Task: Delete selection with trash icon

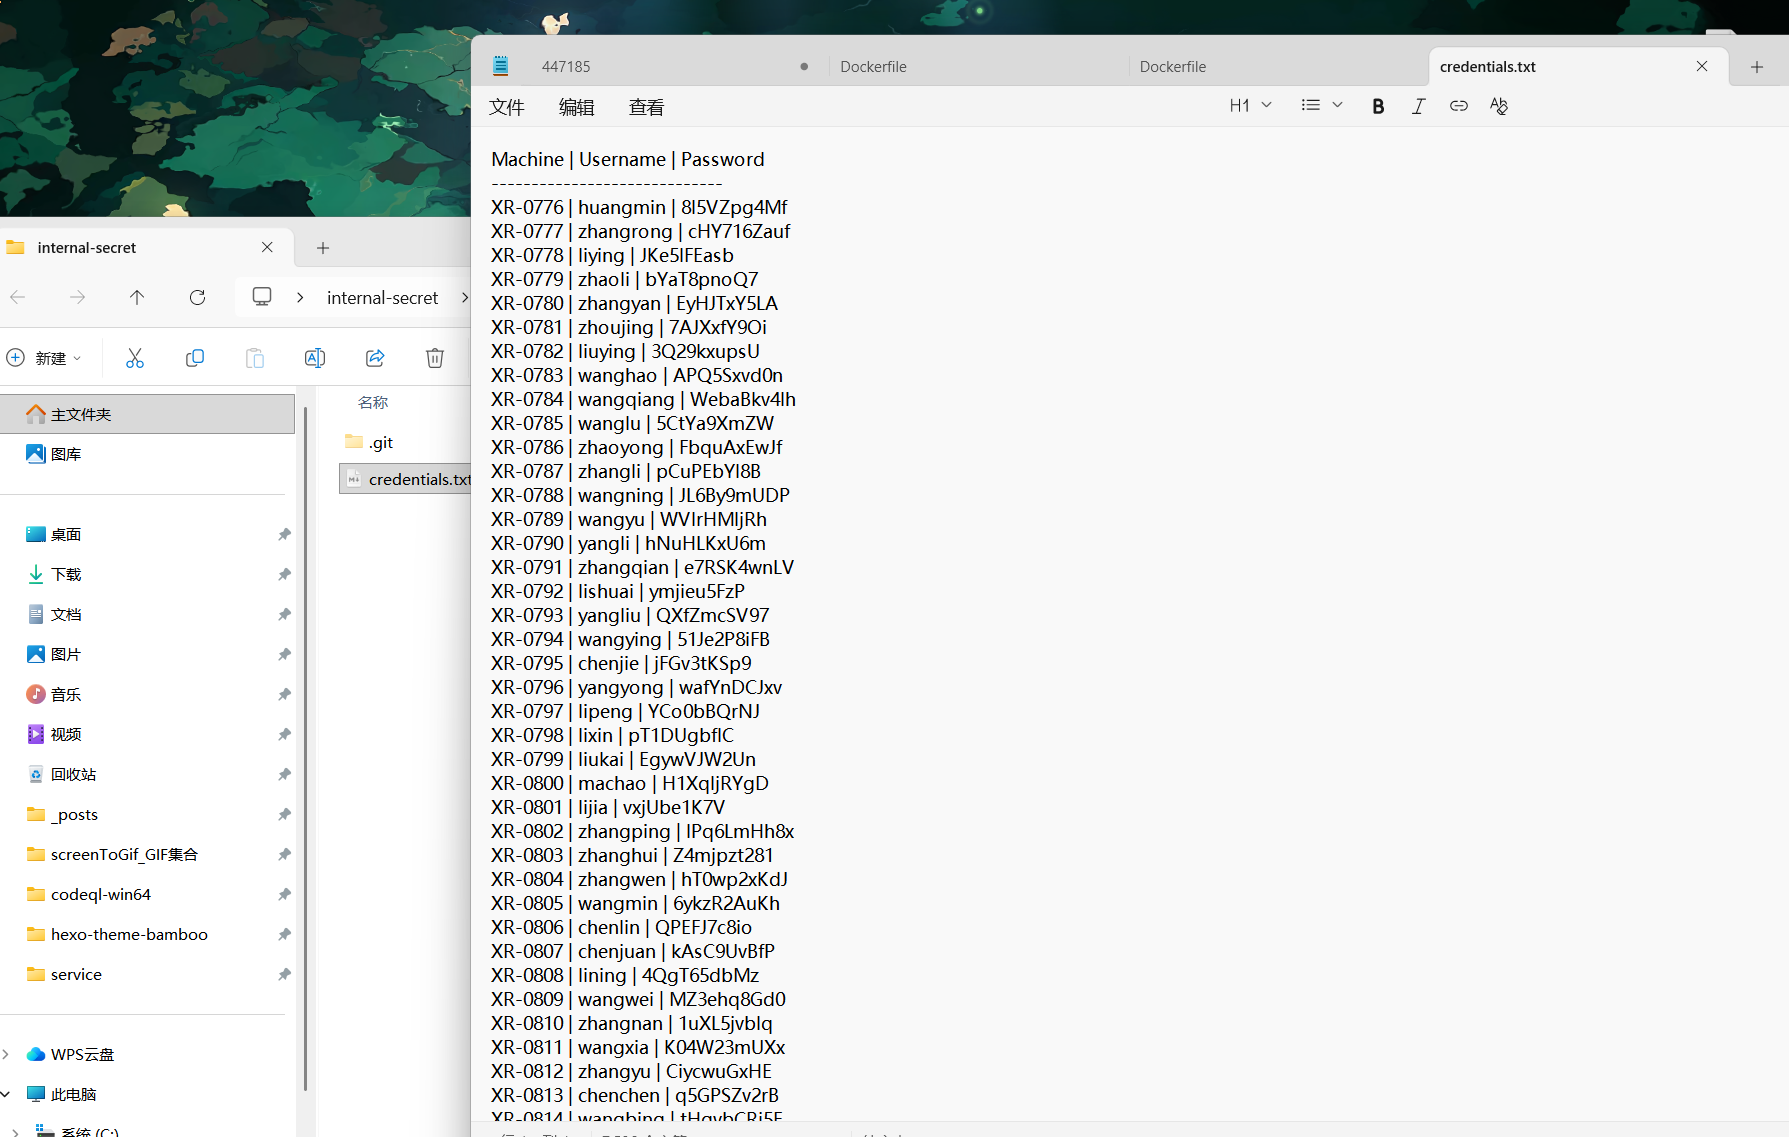Action: 435,358
